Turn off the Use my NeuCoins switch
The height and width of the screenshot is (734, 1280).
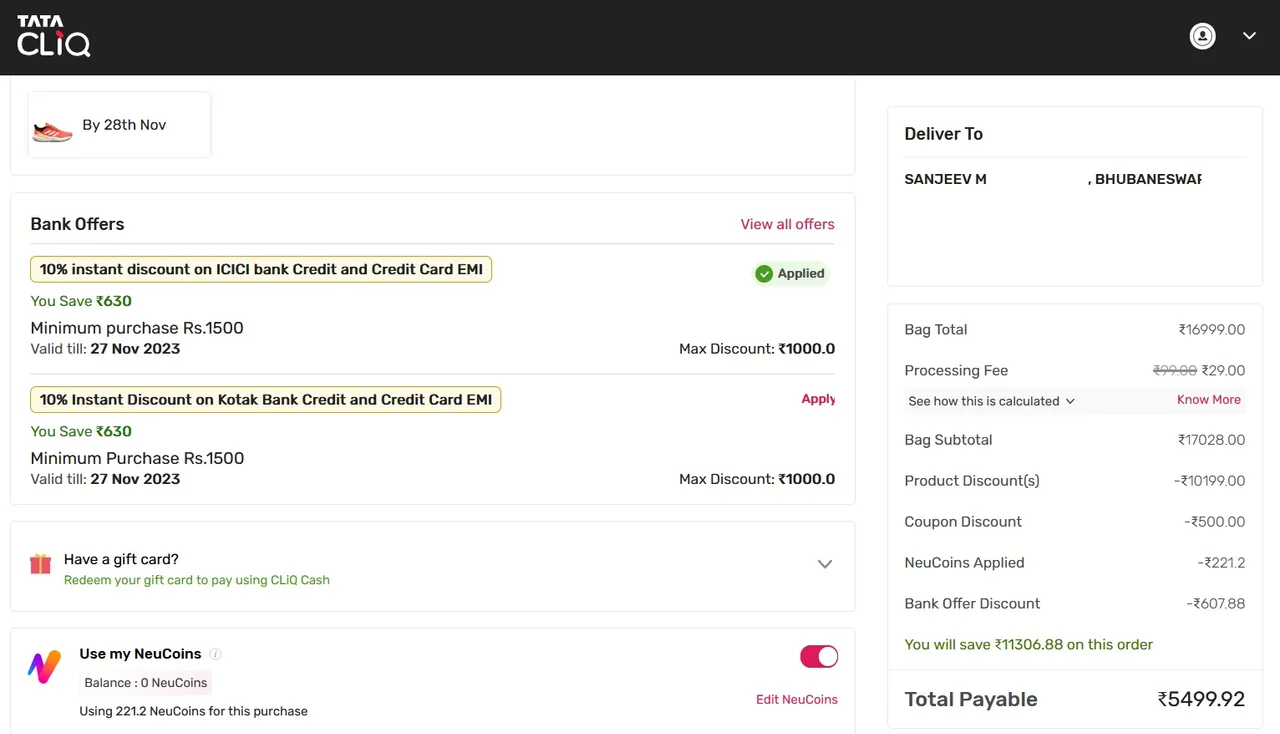tap(819, 656)
